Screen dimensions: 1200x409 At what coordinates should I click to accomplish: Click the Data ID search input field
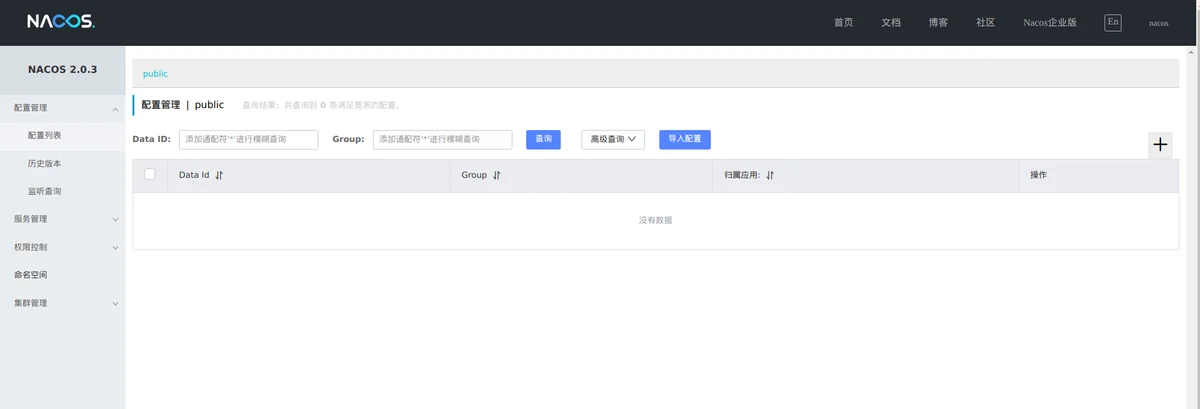click(248, 139)
